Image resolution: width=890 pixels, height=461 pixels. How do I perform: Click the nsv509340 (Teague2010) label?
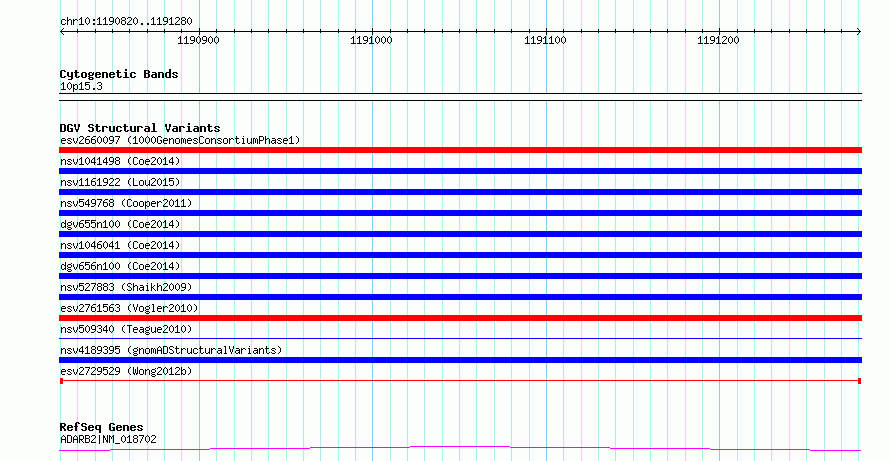[x=126, y=329]
